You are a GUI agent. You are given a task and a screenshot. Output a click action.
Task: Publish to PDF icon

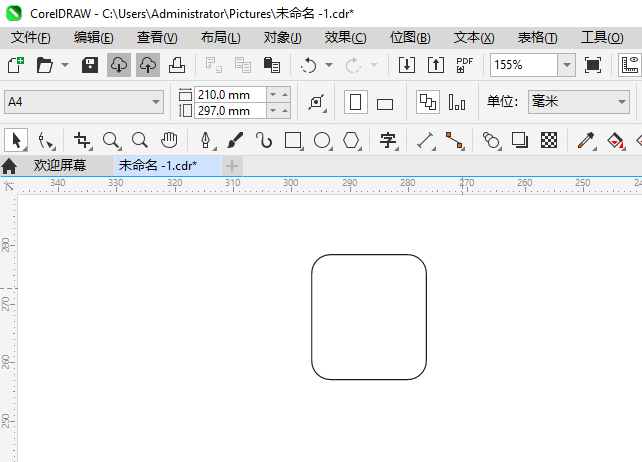pos(464,65)
